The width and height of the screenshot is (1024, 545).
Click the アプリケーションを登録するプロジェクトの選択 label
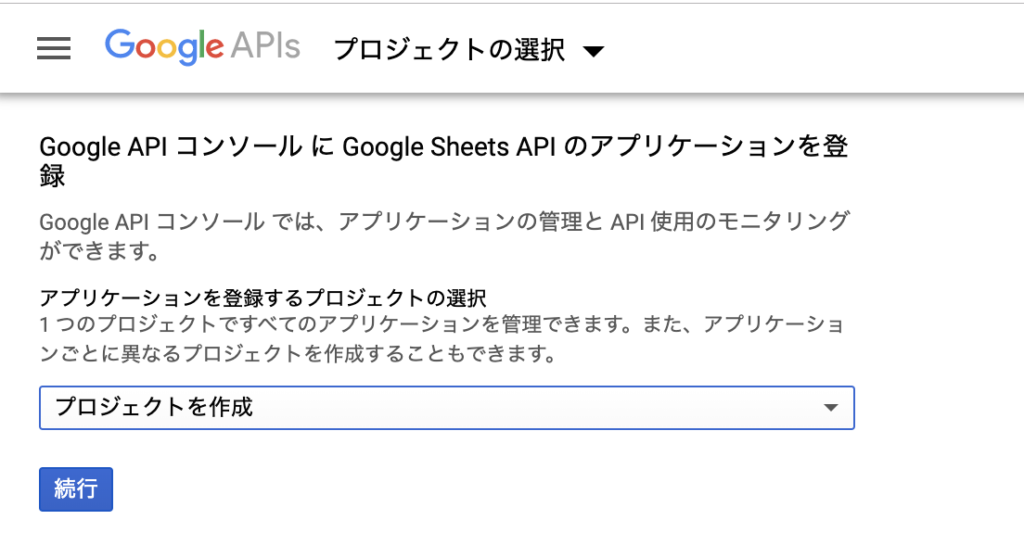(x=263, y=298)
